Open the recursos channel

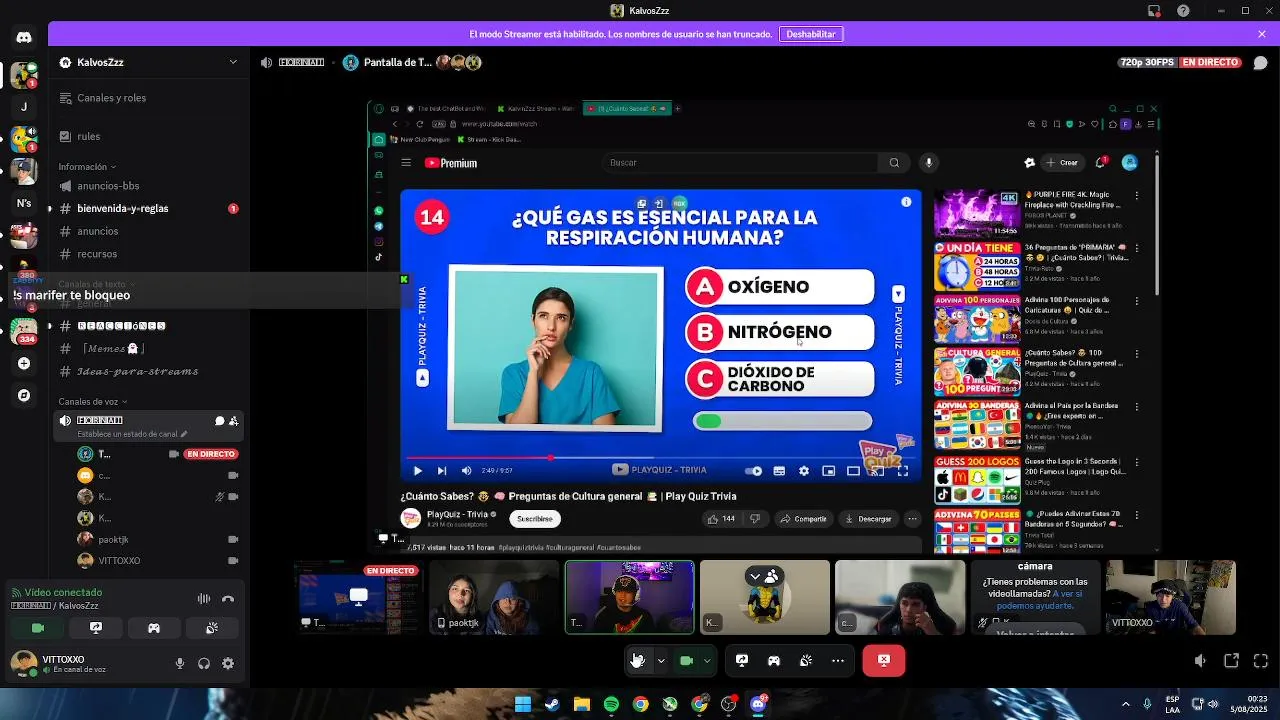150,254
